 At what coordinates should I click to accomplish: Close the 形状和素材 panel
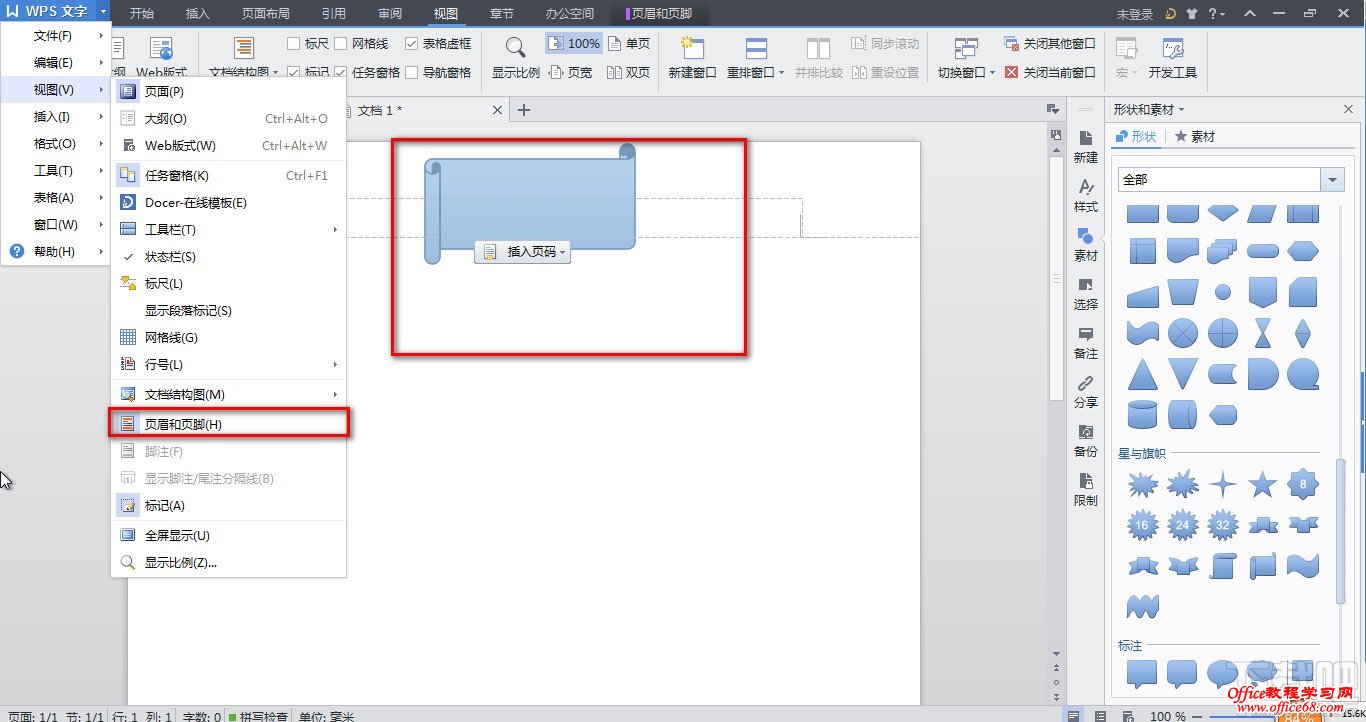tap(1348, 110)
